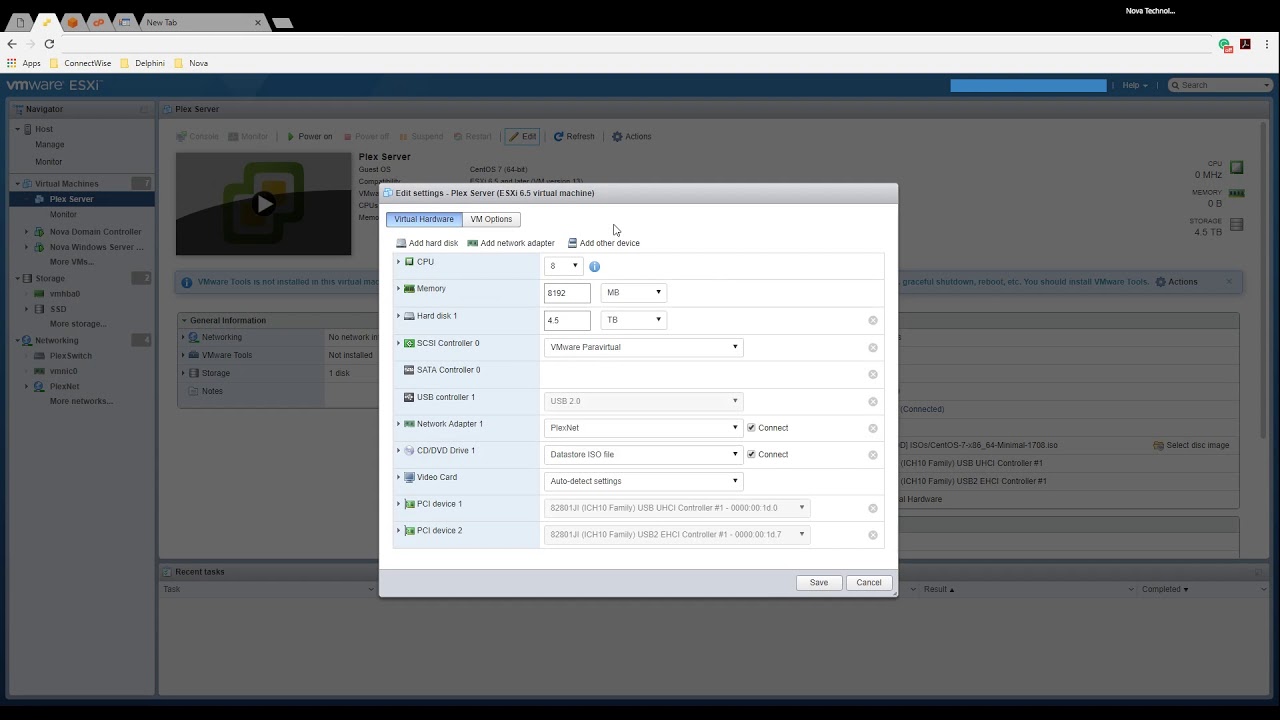
Task: Click the VMware Tools banner Actions link
Action: pyautogui.click(x=1176, y=282)
